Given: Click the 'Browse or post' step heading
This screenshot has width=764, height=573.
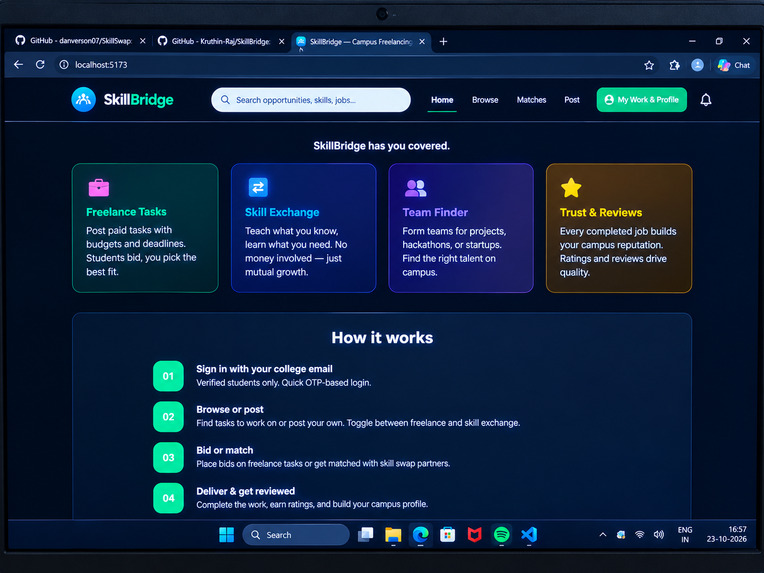Looking at the screenshot, I should click(x=229, y=409).
